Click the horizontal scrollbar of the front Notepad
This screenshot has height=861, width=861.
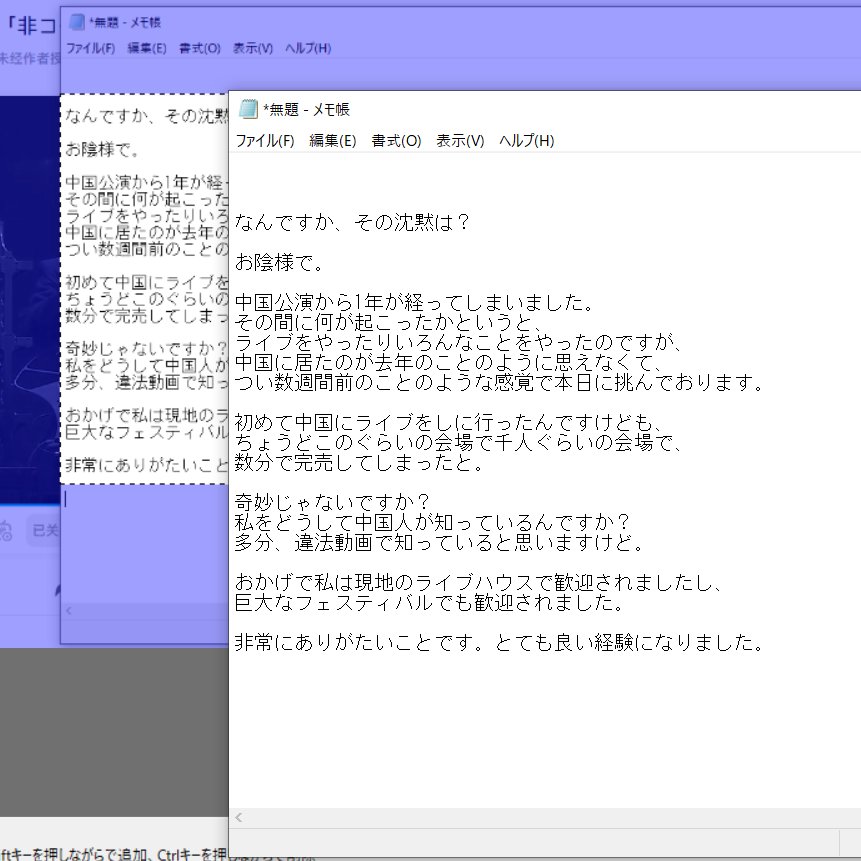click(550, 817)
